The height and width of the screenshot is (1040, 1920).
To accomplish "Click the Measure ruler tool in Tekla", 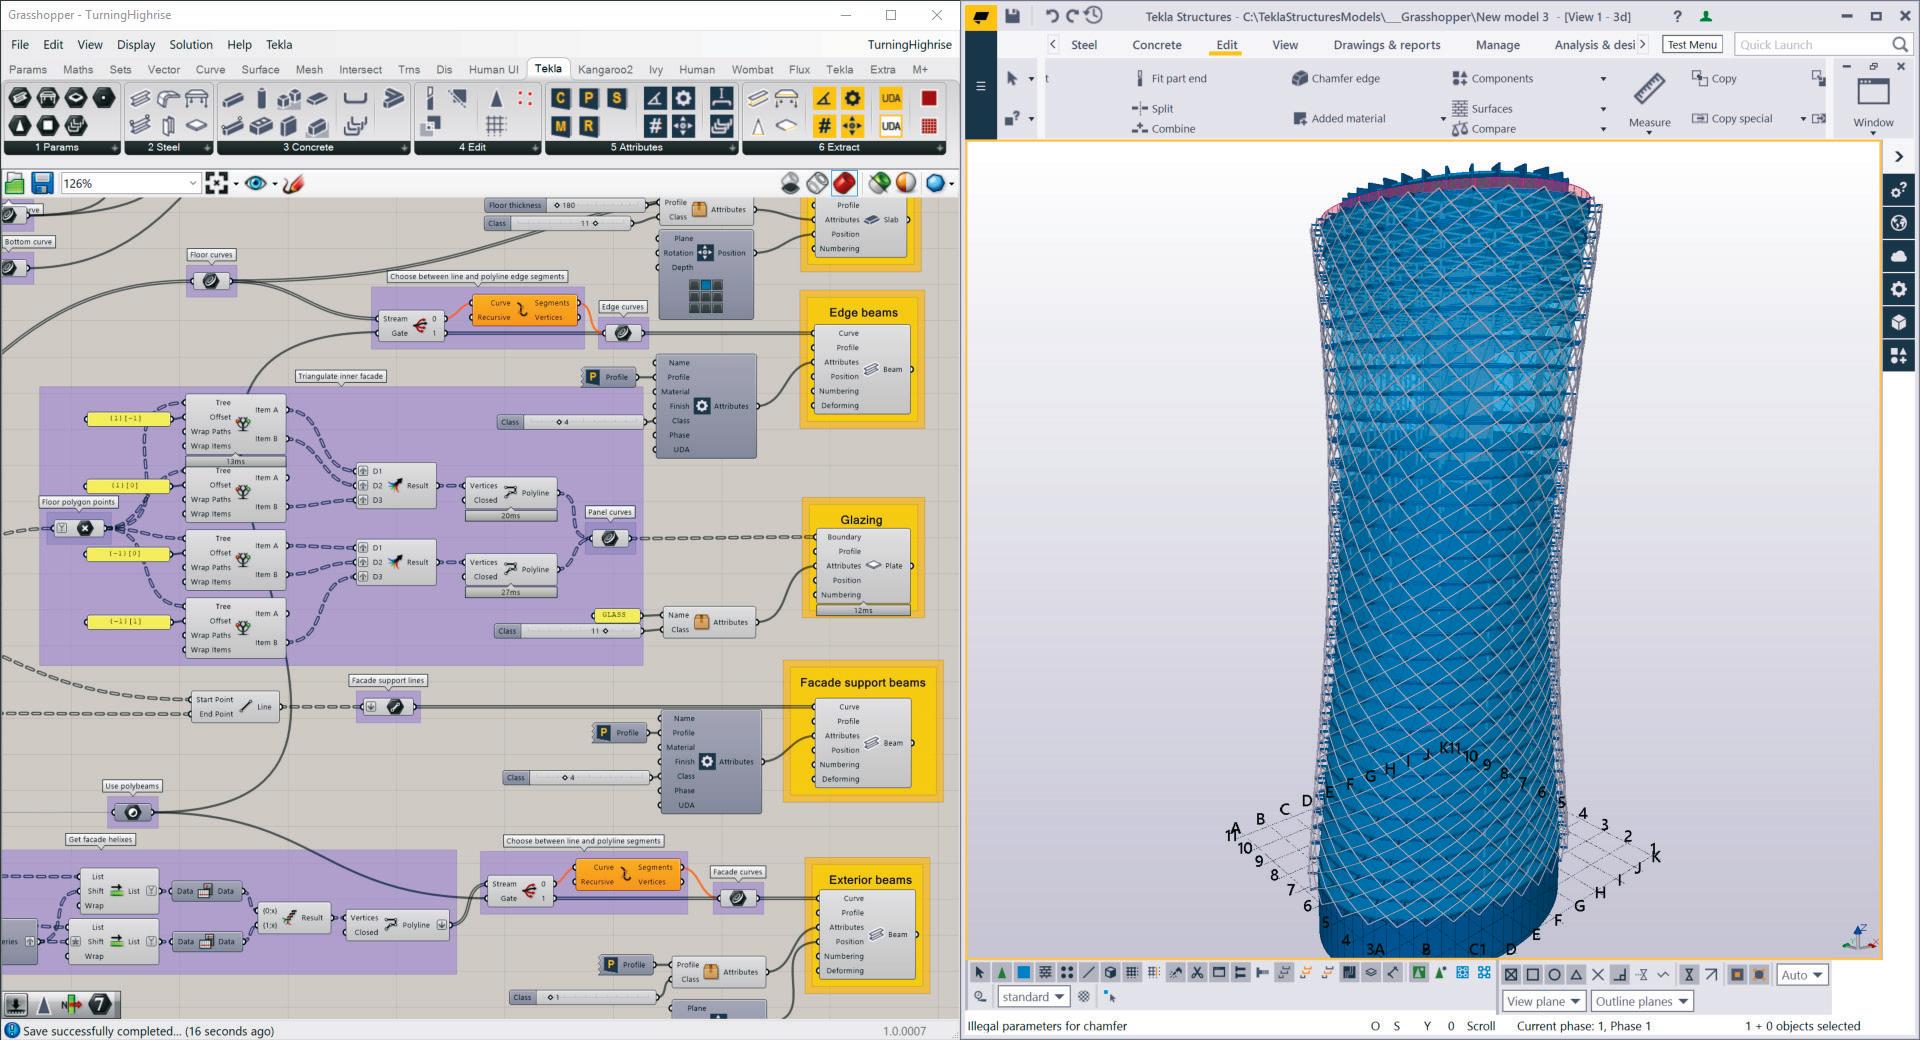I will (1649, 99).
